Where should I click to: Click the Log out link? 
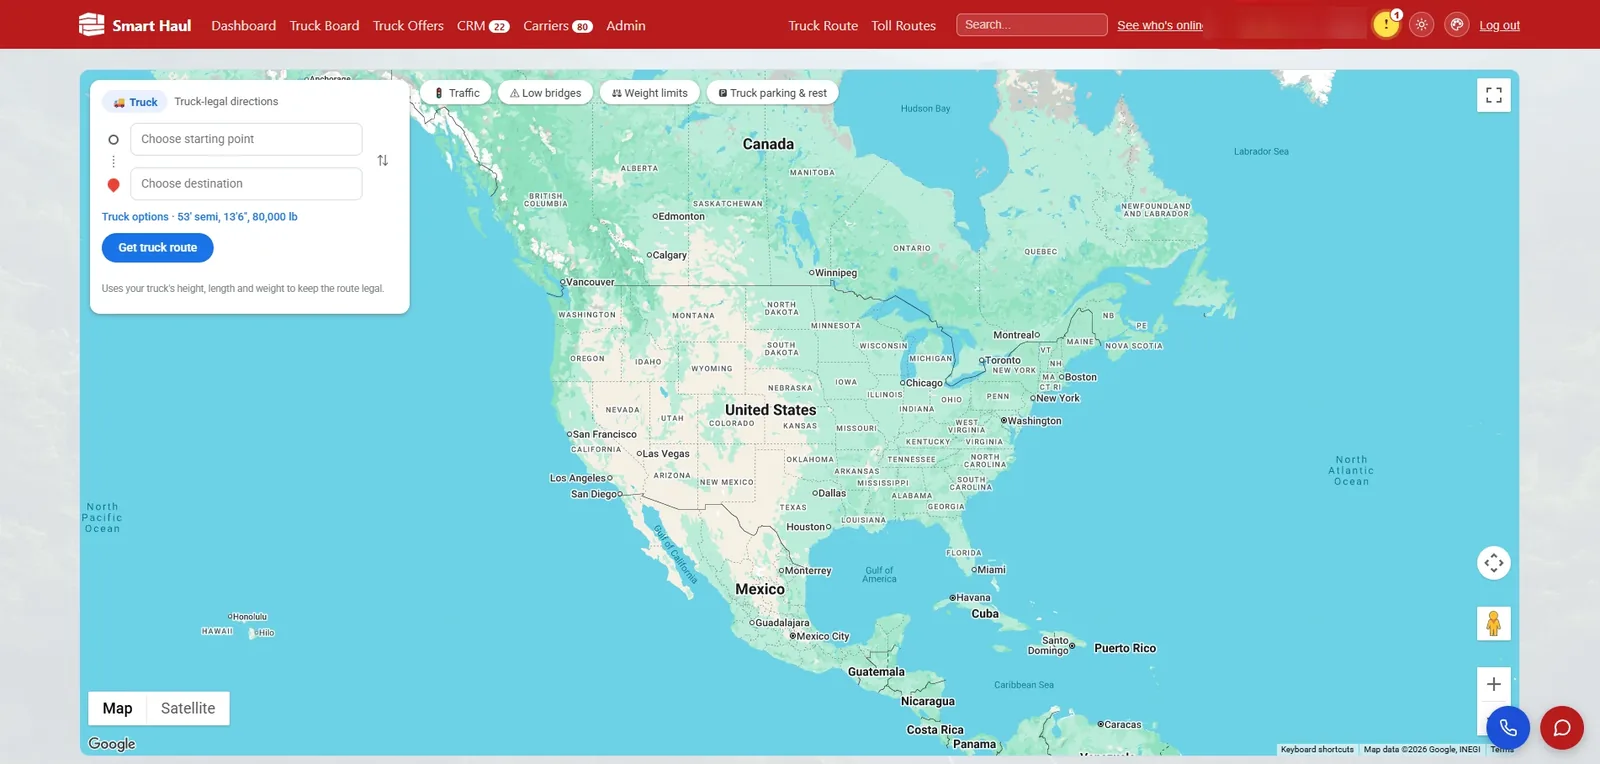click(1499, 25)
